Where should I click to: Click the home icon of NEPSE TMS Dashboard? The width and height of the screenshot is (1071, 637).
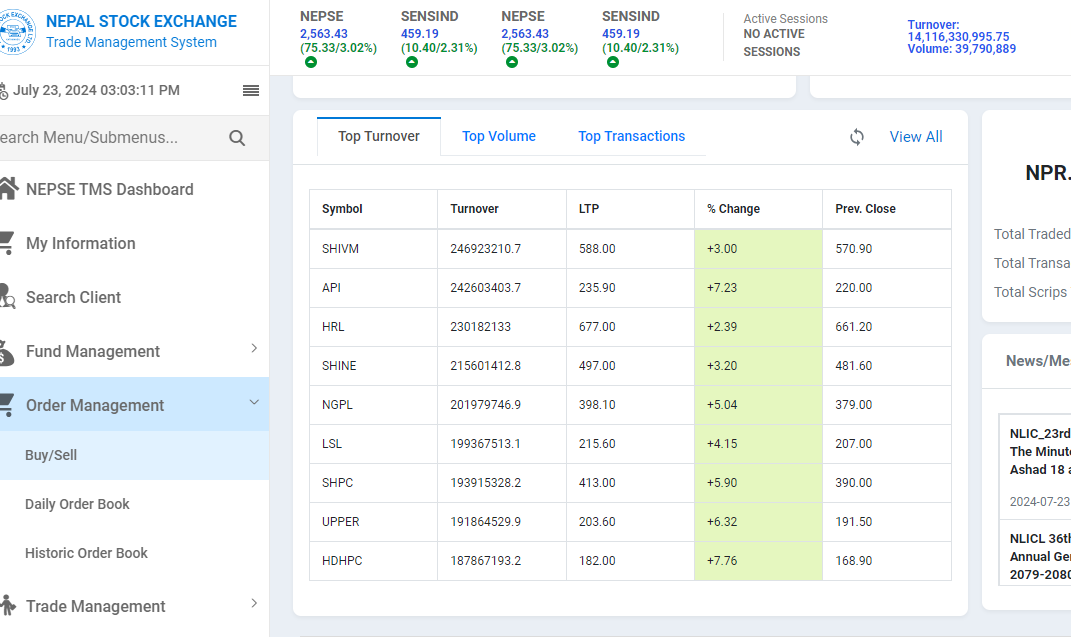[8, 188]
